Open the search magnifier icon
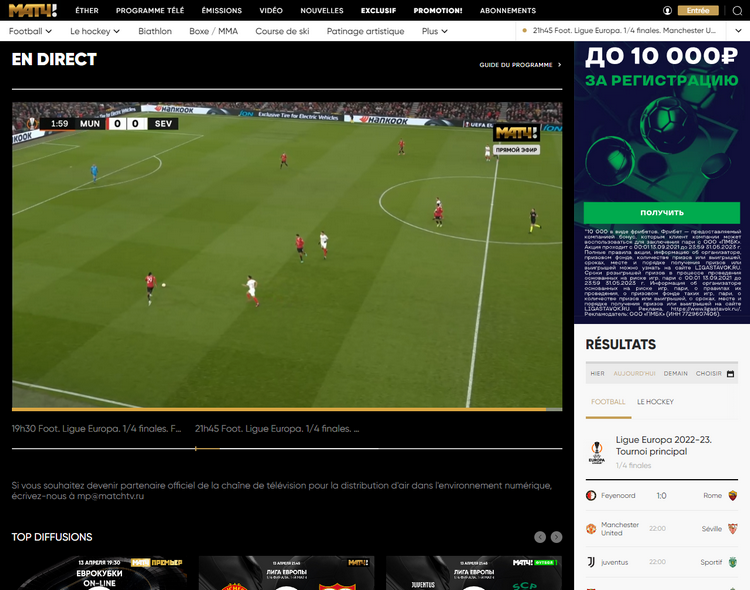The width and height of the screenshot is (750, 590). tap(737, 11)
